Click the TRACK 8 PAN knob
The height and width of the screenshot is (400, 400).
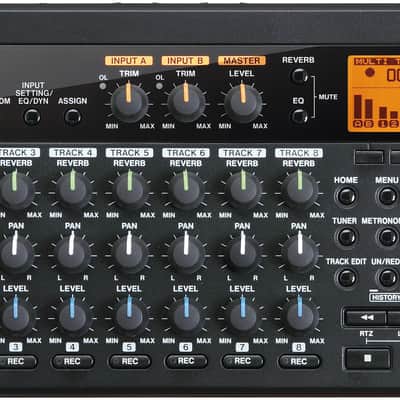point(299,253)
